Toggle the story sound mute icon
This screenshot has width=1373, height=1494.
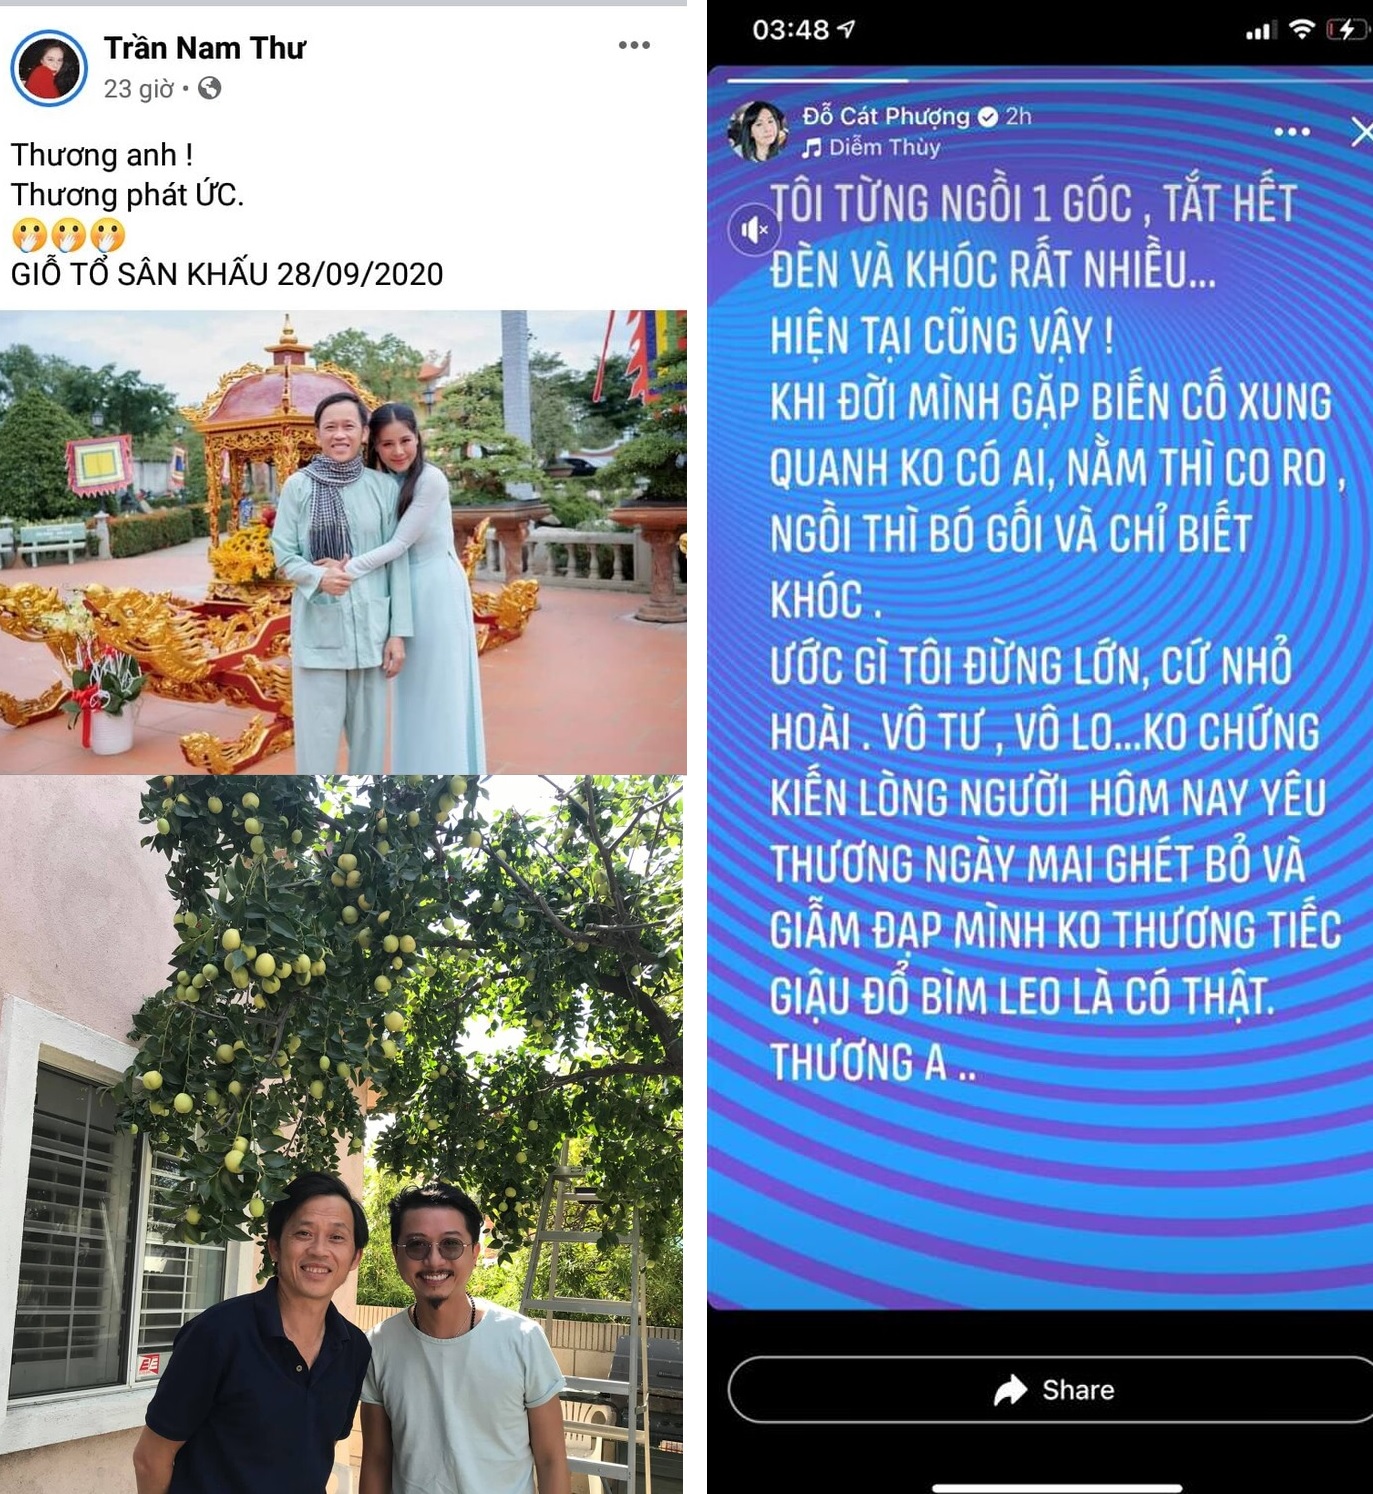(x=754, y=231)
